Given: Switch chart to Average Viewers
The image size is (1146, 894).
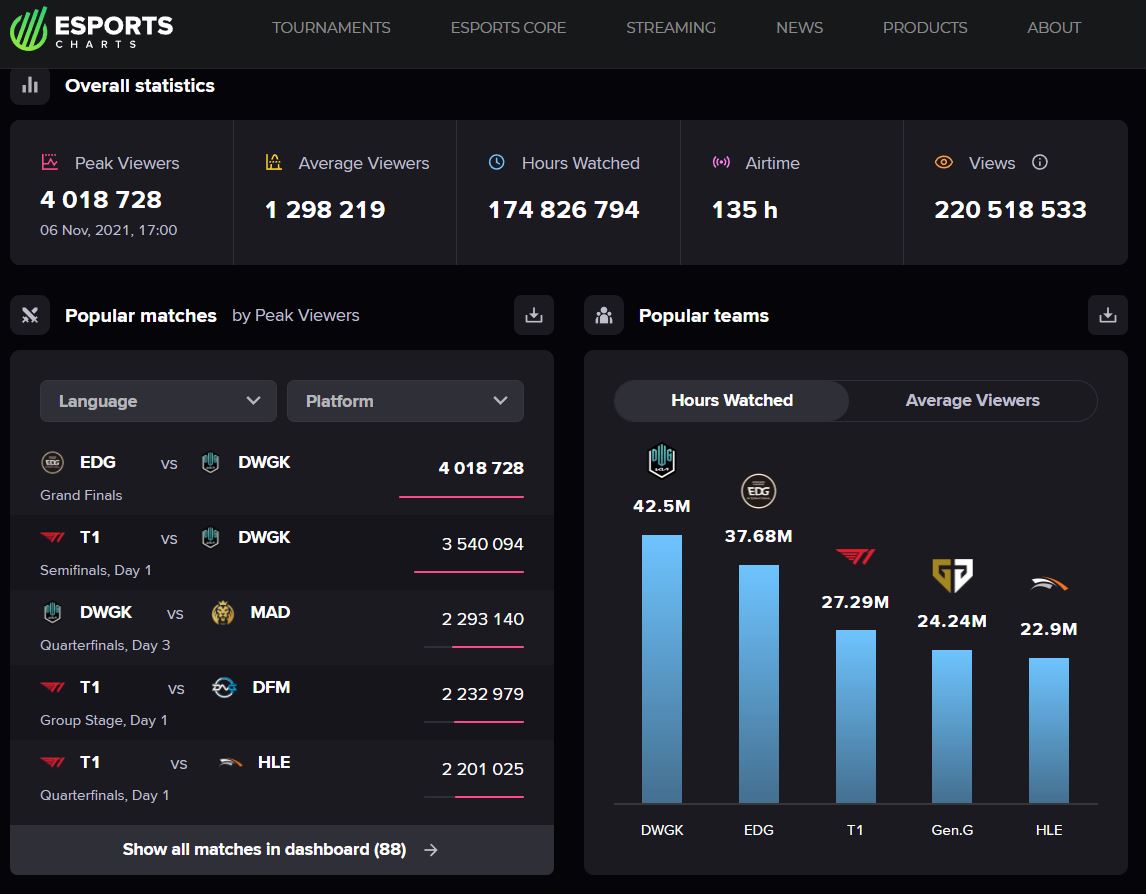Looking at the screenshot, I should (x=972, y=401).
